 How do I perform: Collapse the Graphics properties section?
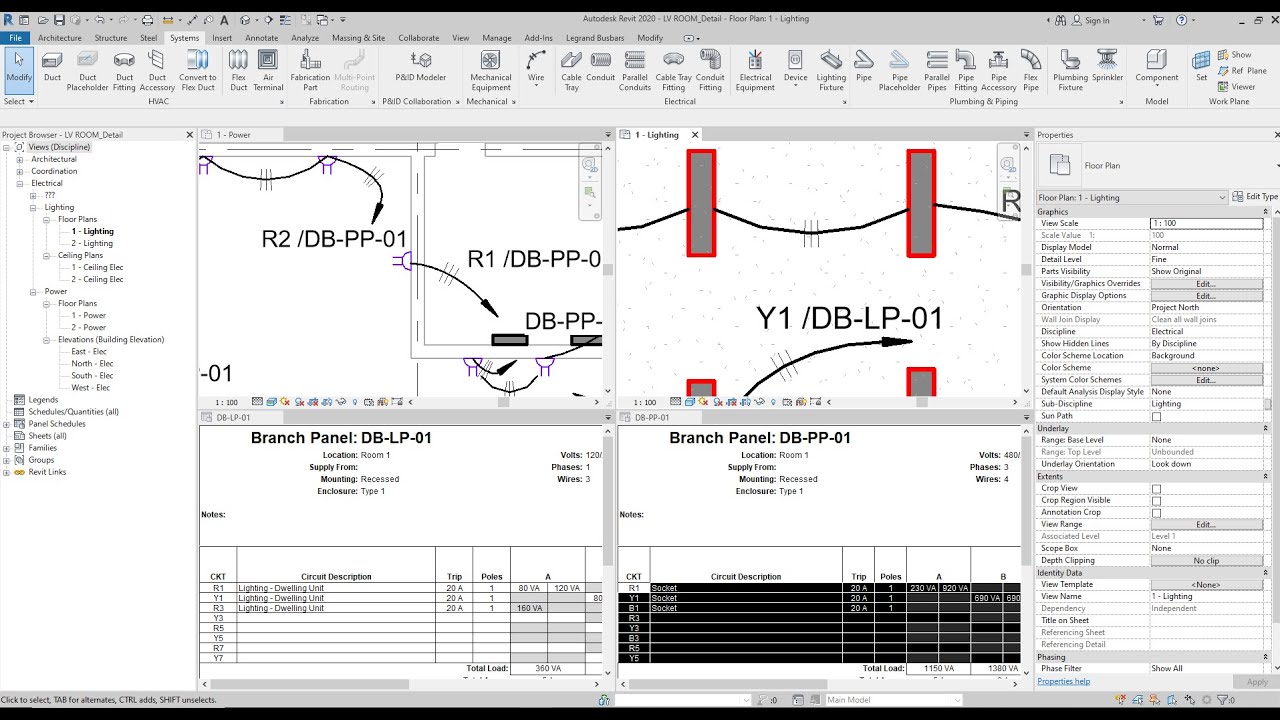[1266, 212]
